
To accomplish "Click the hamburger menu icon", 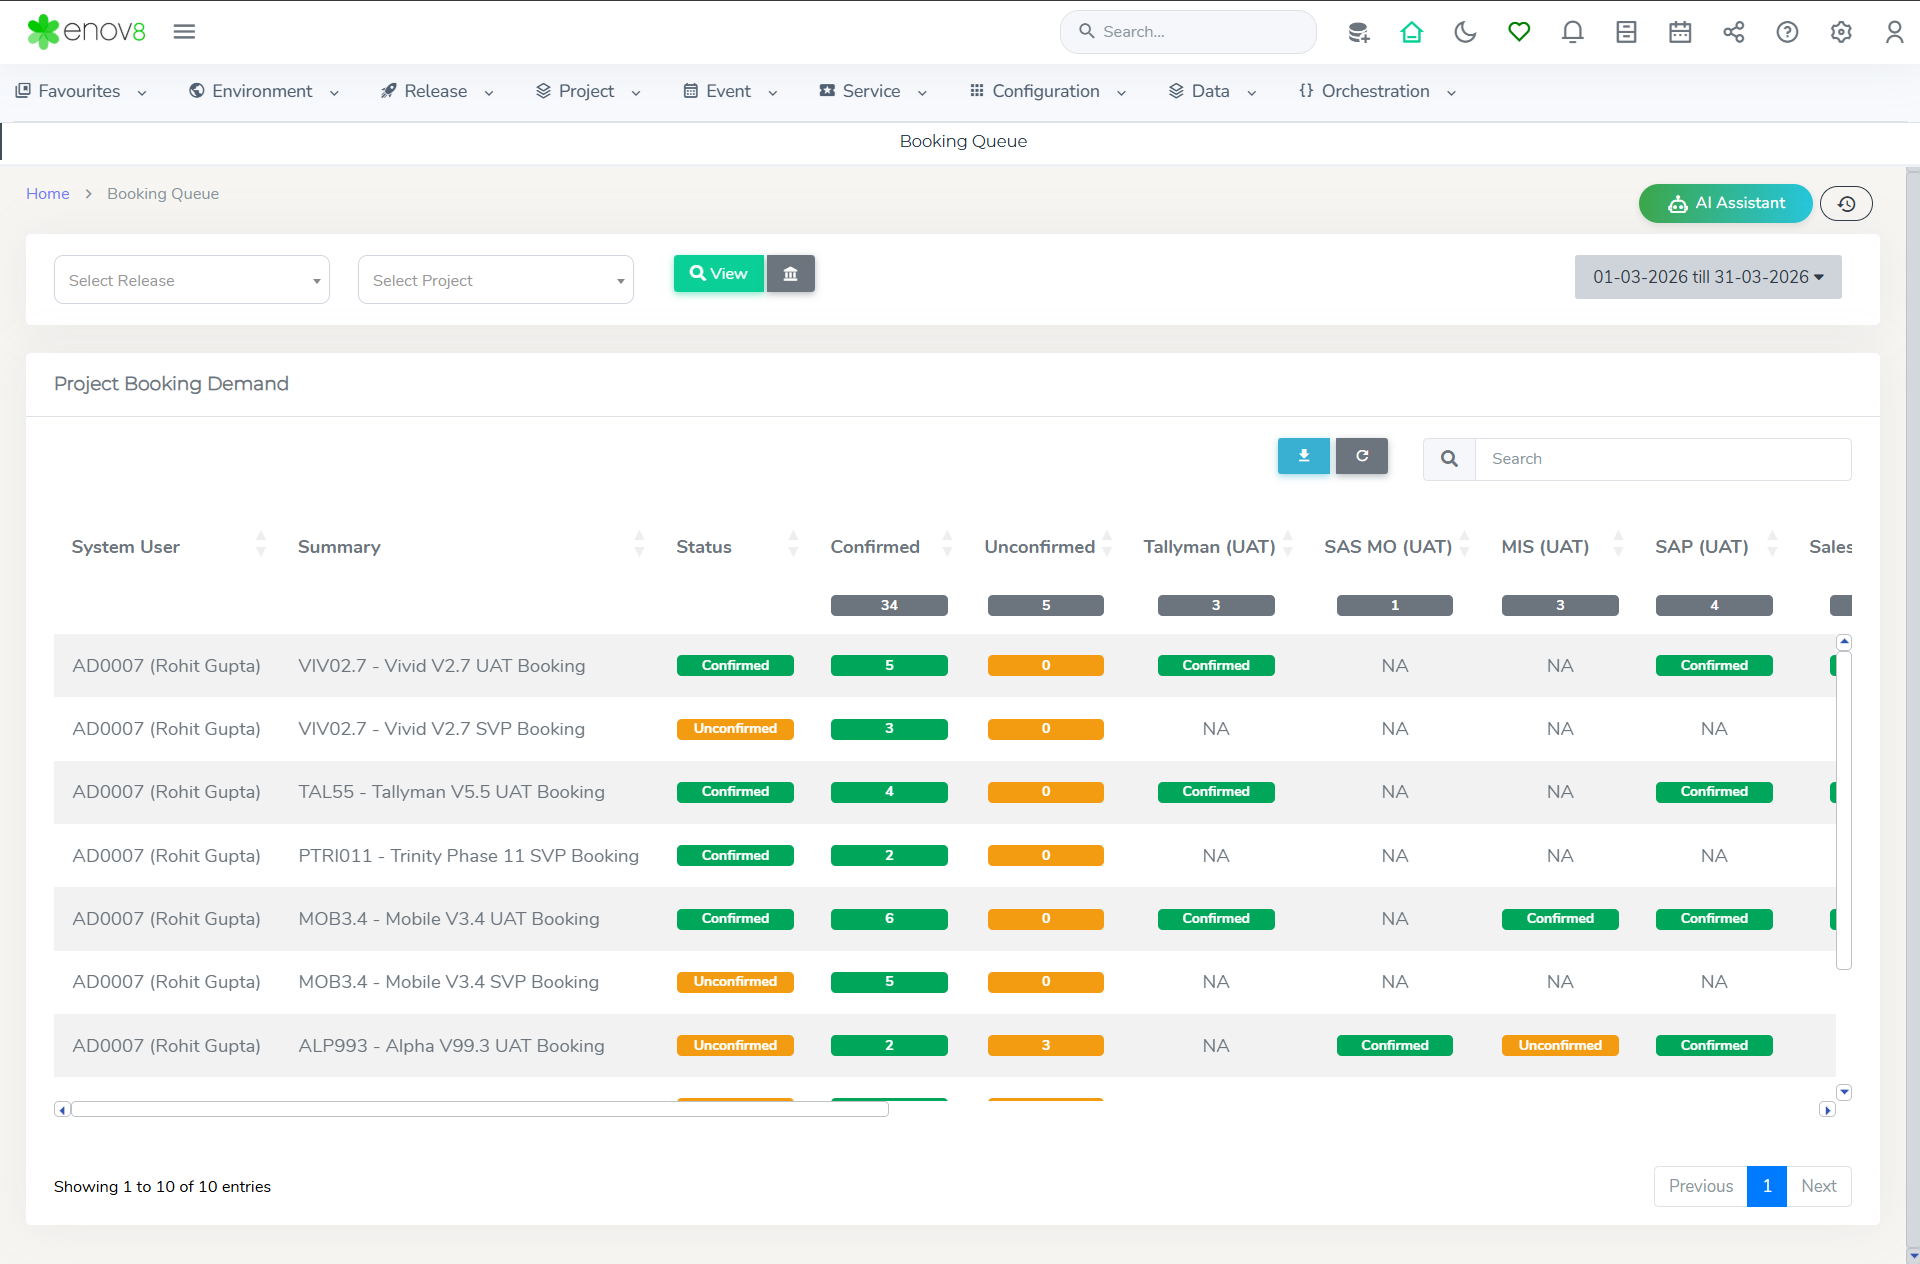I will pos(184,32).
